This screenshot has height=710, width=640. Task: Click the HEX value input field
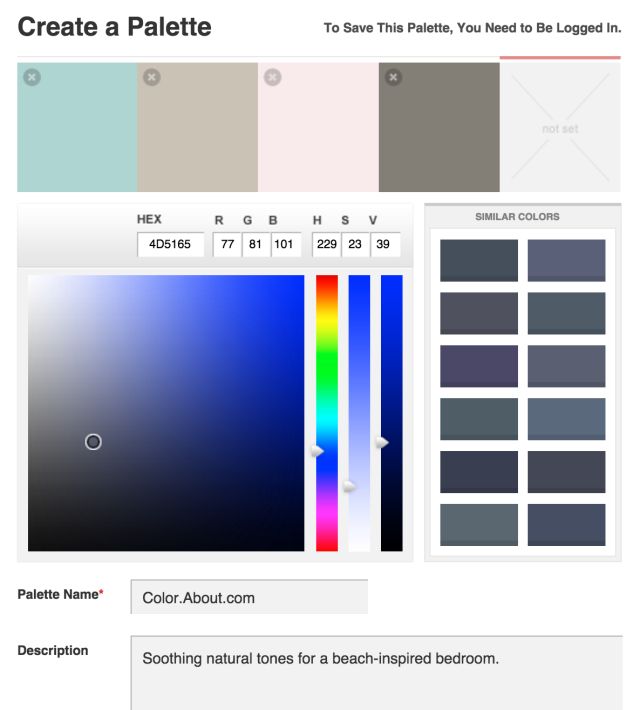tap(170, 245)
